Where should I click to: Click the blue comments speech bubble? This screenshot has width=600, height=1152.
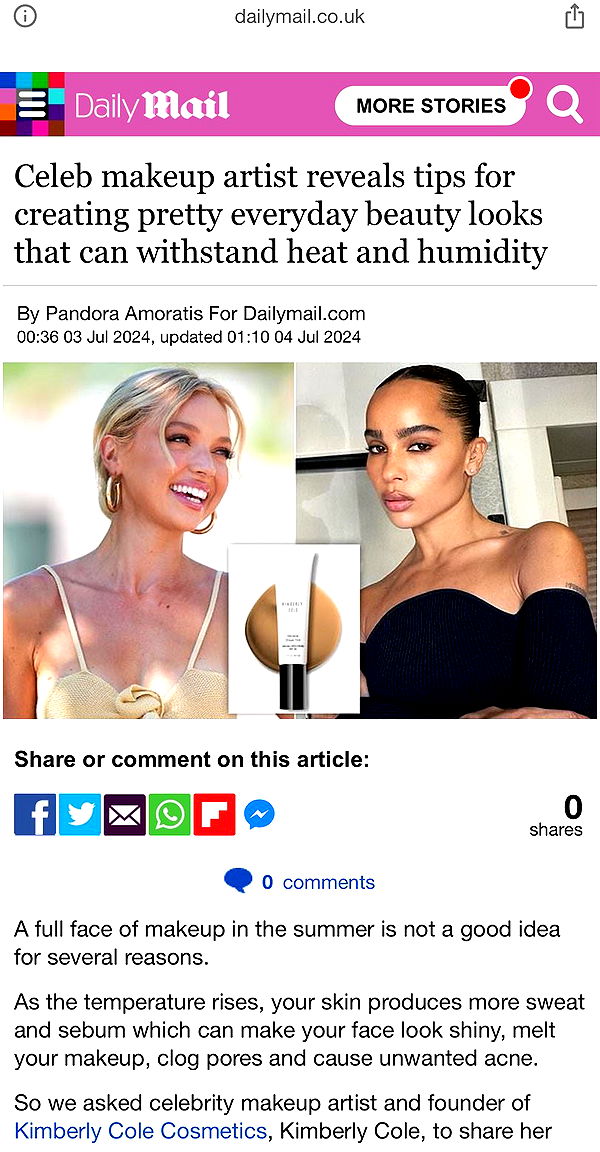tap(238, 880)
